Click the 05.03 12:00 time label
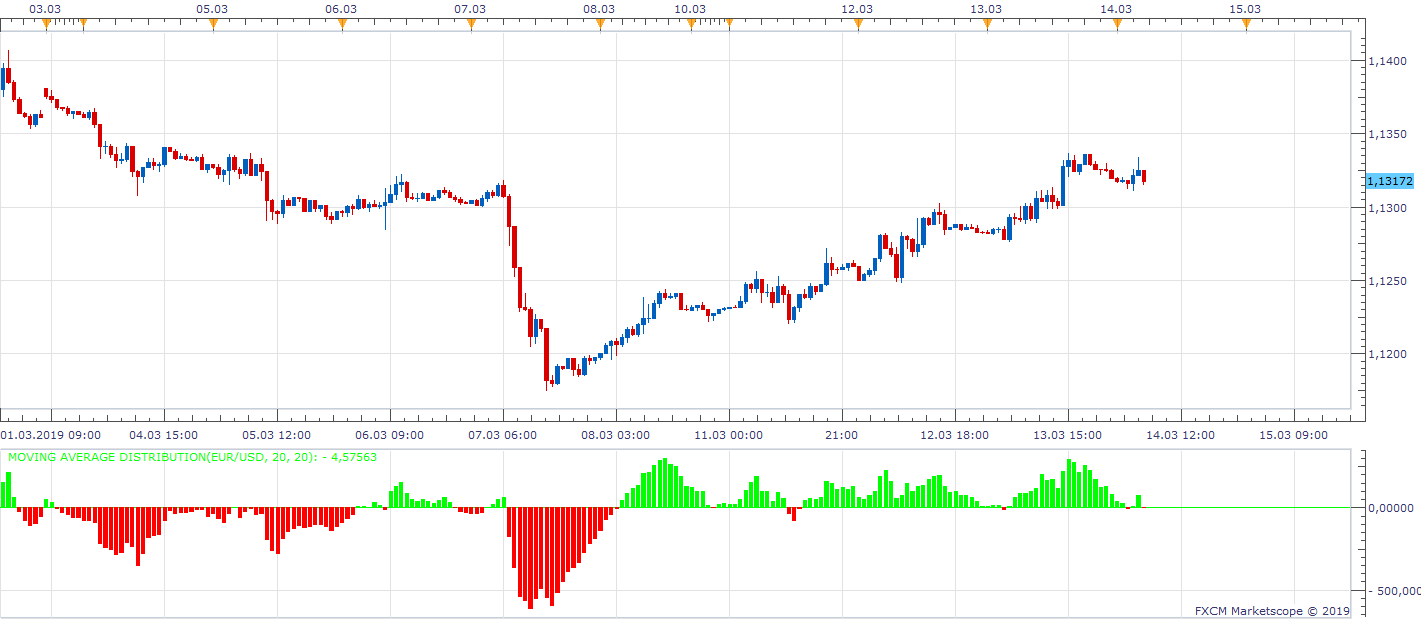This screenshot has width=1423, height=619. (277, 435)
